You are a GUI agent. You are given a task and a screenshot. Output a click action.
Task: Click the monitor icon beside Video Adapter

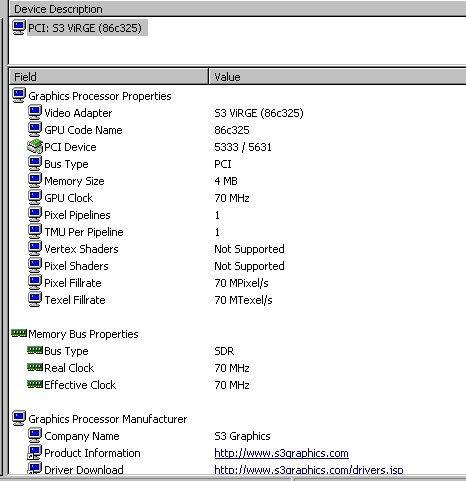35,113
